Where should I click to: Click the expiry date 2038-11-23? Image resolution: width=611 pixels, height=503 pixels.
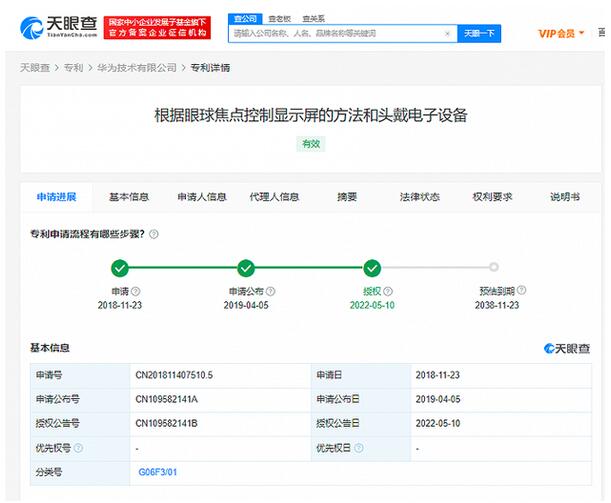(x=497, y=305)
